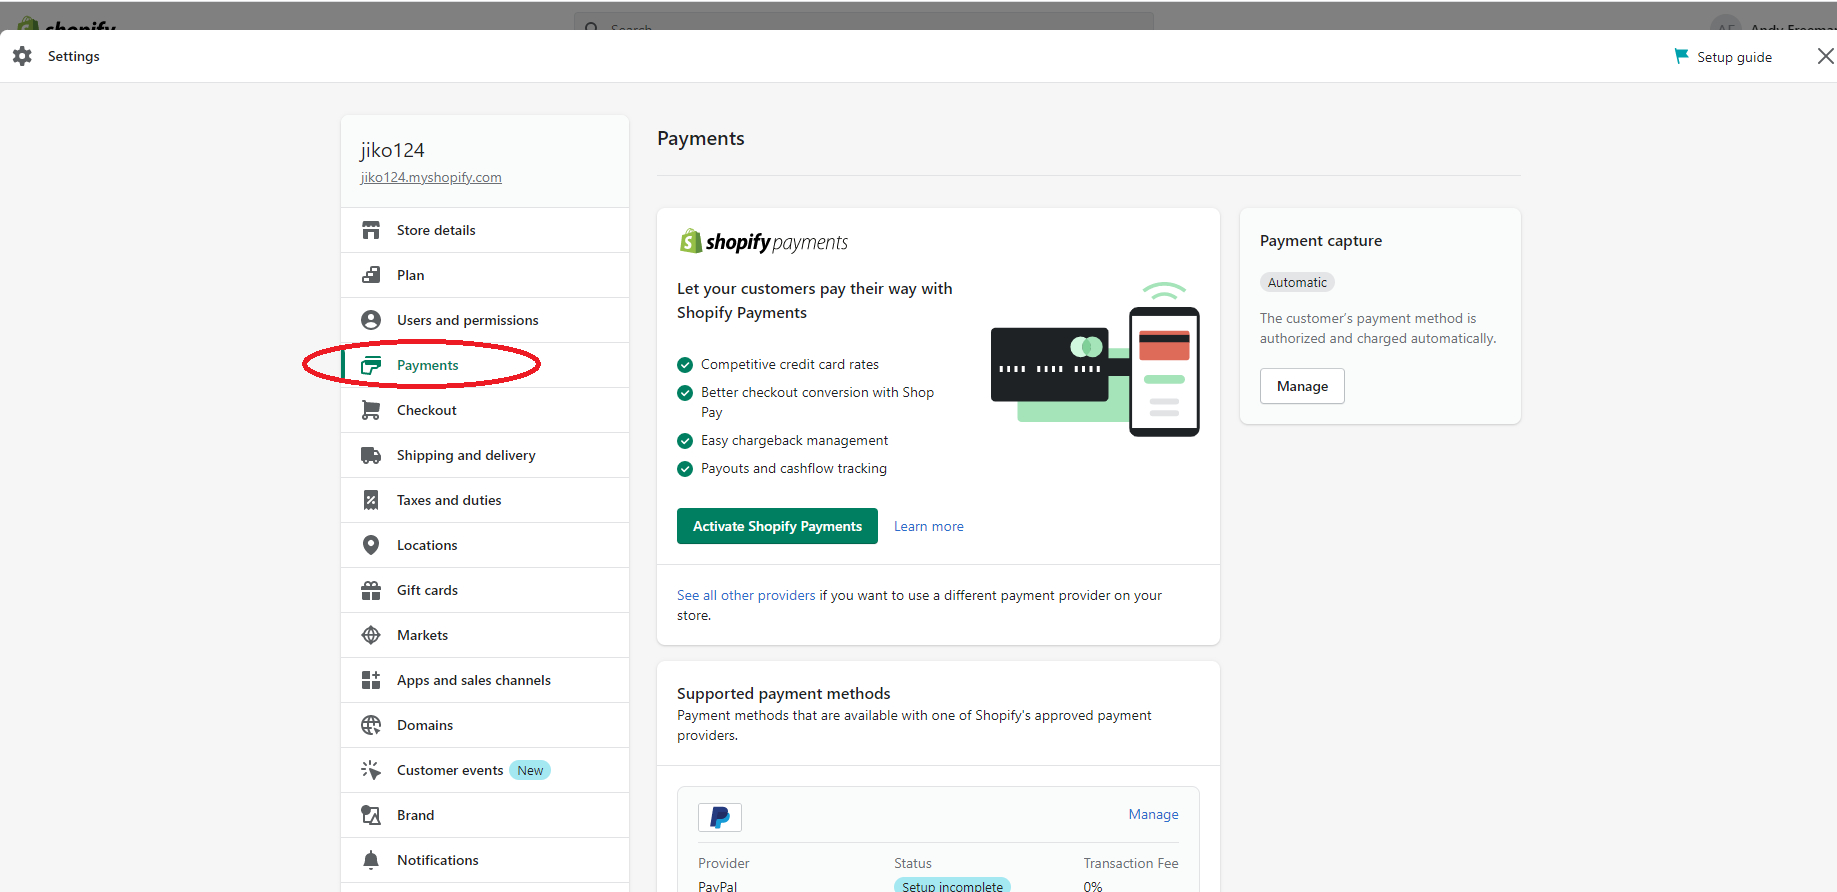Click the Payments page heading
This screenshot has height=892, width=1837.
[x=700, y=139]
